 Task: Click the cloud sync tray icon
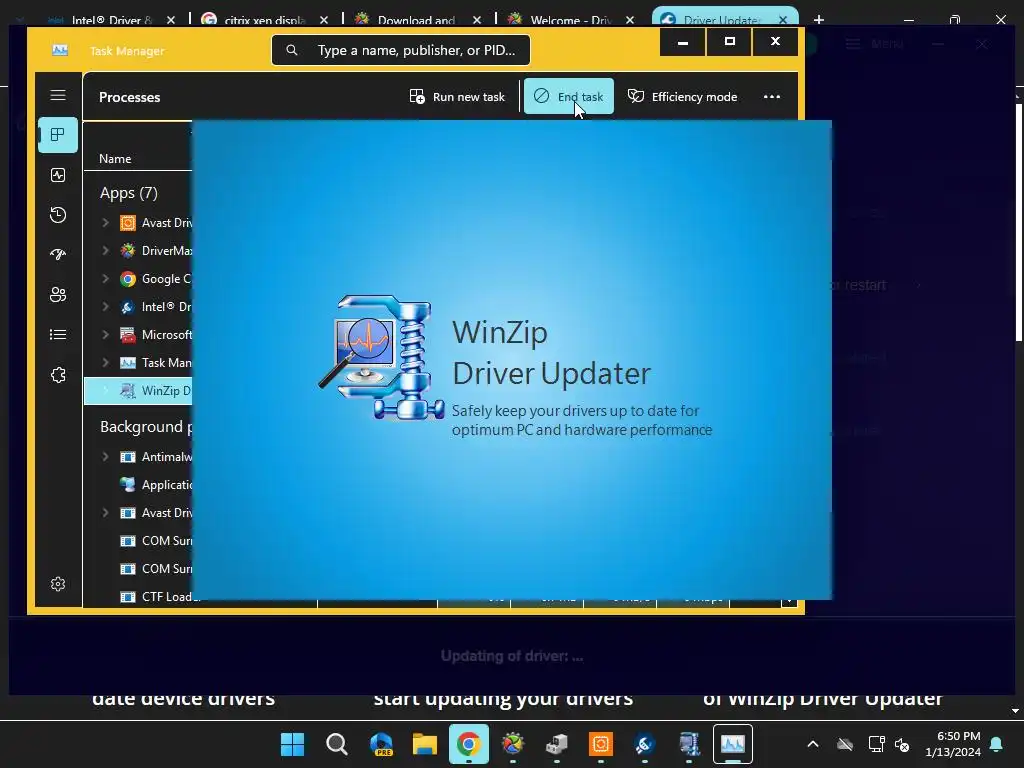coord(845,744)
